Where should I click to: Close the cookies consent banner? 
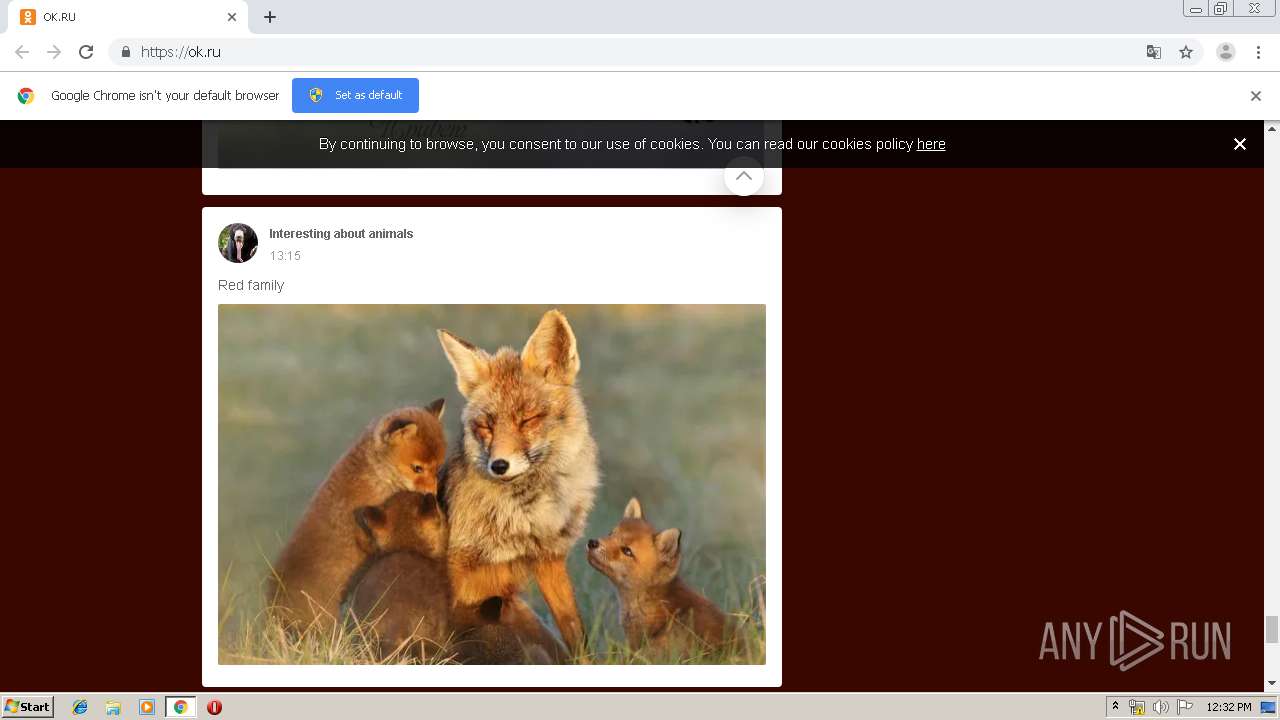tap(1240, 144)
